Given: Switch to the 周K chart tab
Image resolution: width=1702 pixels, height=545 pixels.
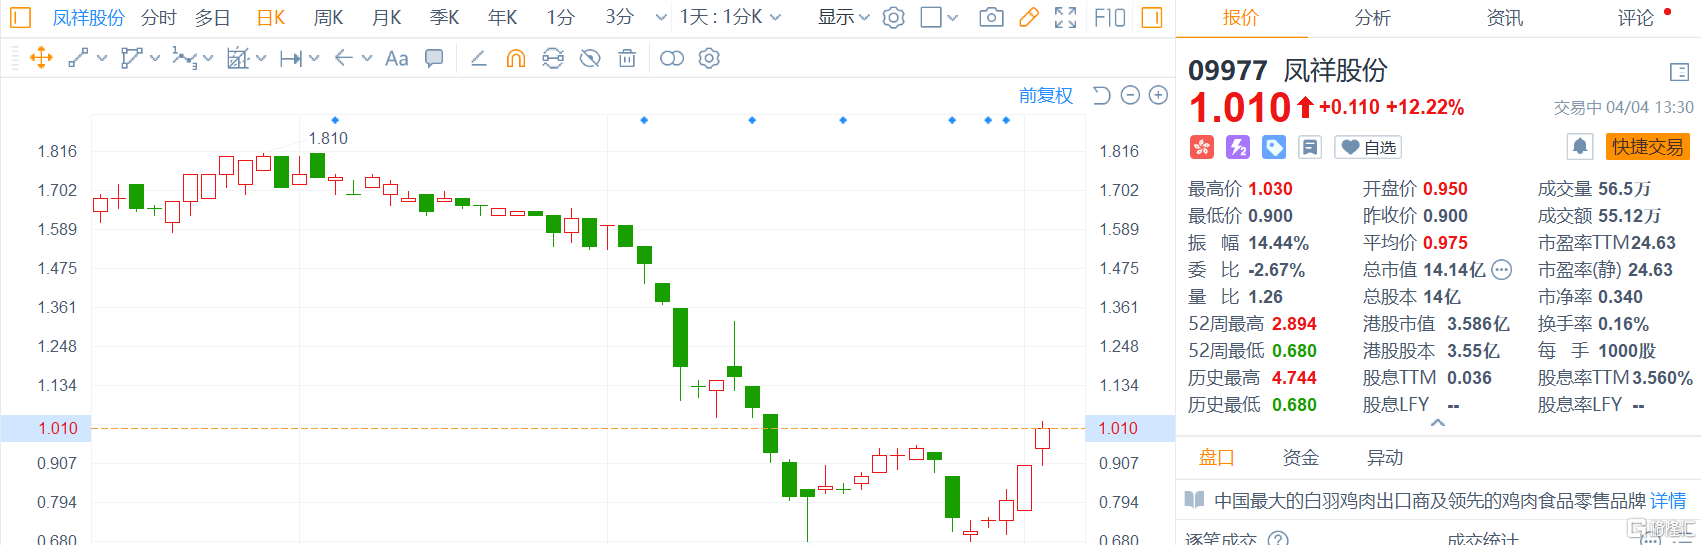Looking at the screenshot, I should [328, 18].
